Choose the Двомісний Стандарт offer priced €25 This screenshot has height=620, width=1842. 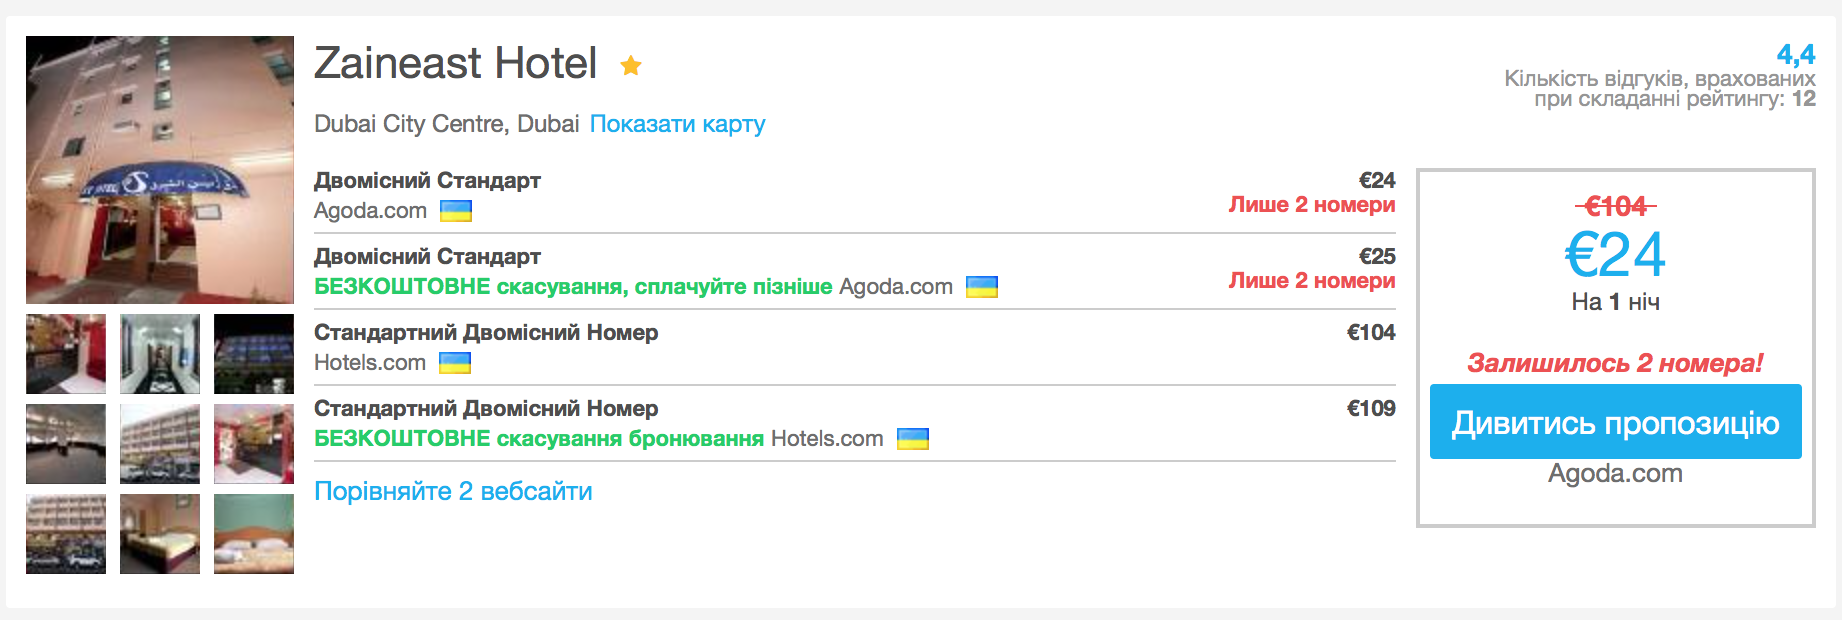427,257
